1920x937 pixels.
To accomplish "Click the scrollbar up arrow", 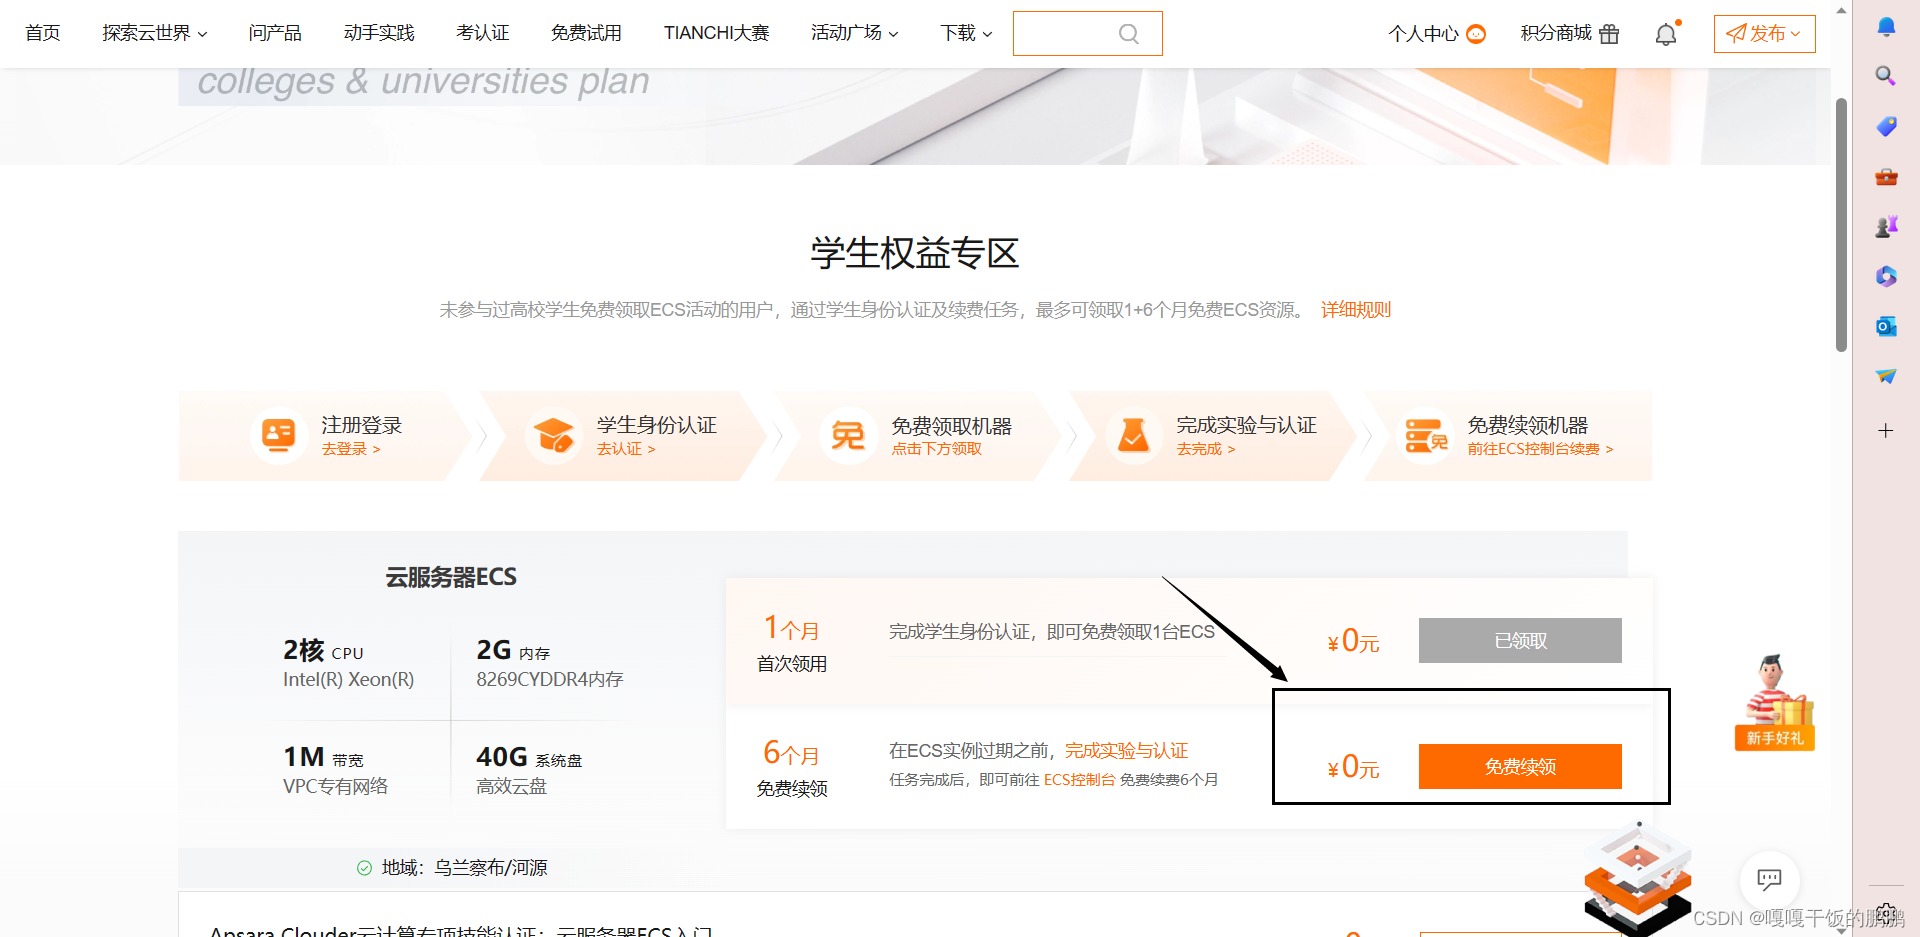I will point(1841,10).
